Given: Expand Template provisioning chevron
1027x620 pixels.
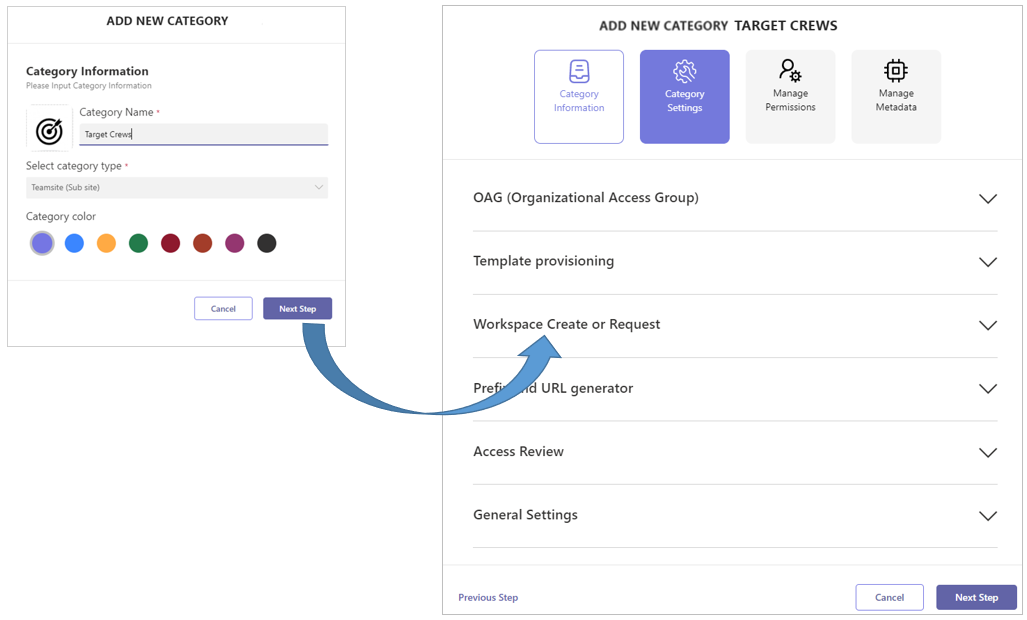Looking at the screenshot, I should point(988,262).
